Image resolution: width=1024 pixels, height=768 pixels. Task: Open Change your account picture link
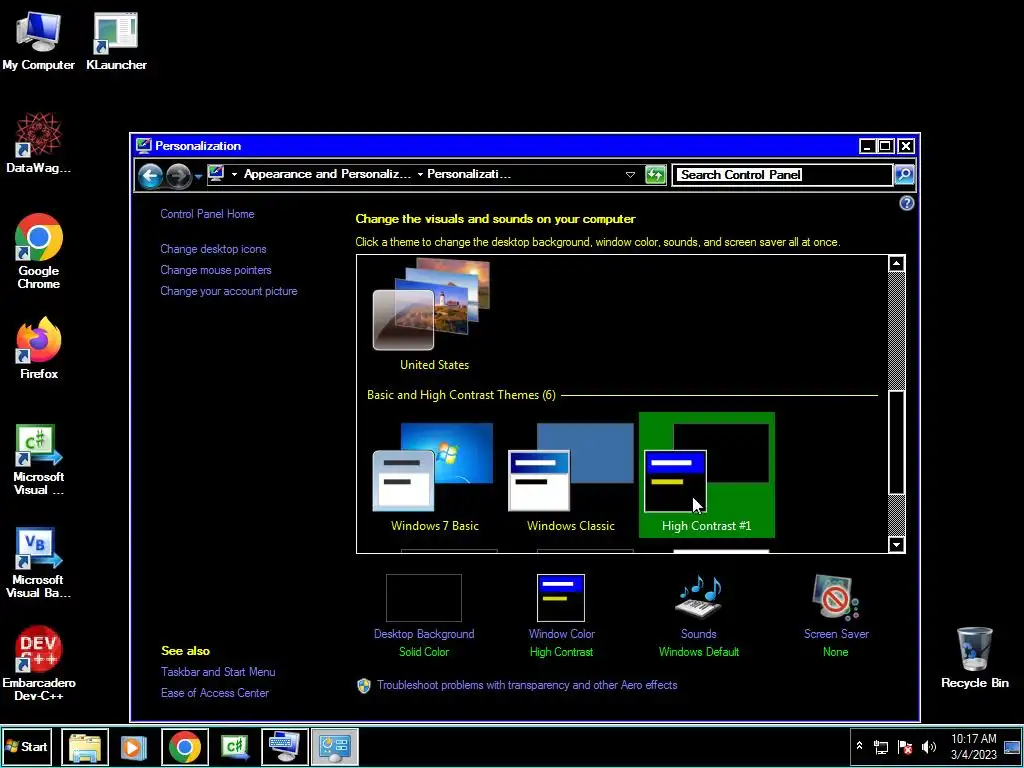(229, 291)
